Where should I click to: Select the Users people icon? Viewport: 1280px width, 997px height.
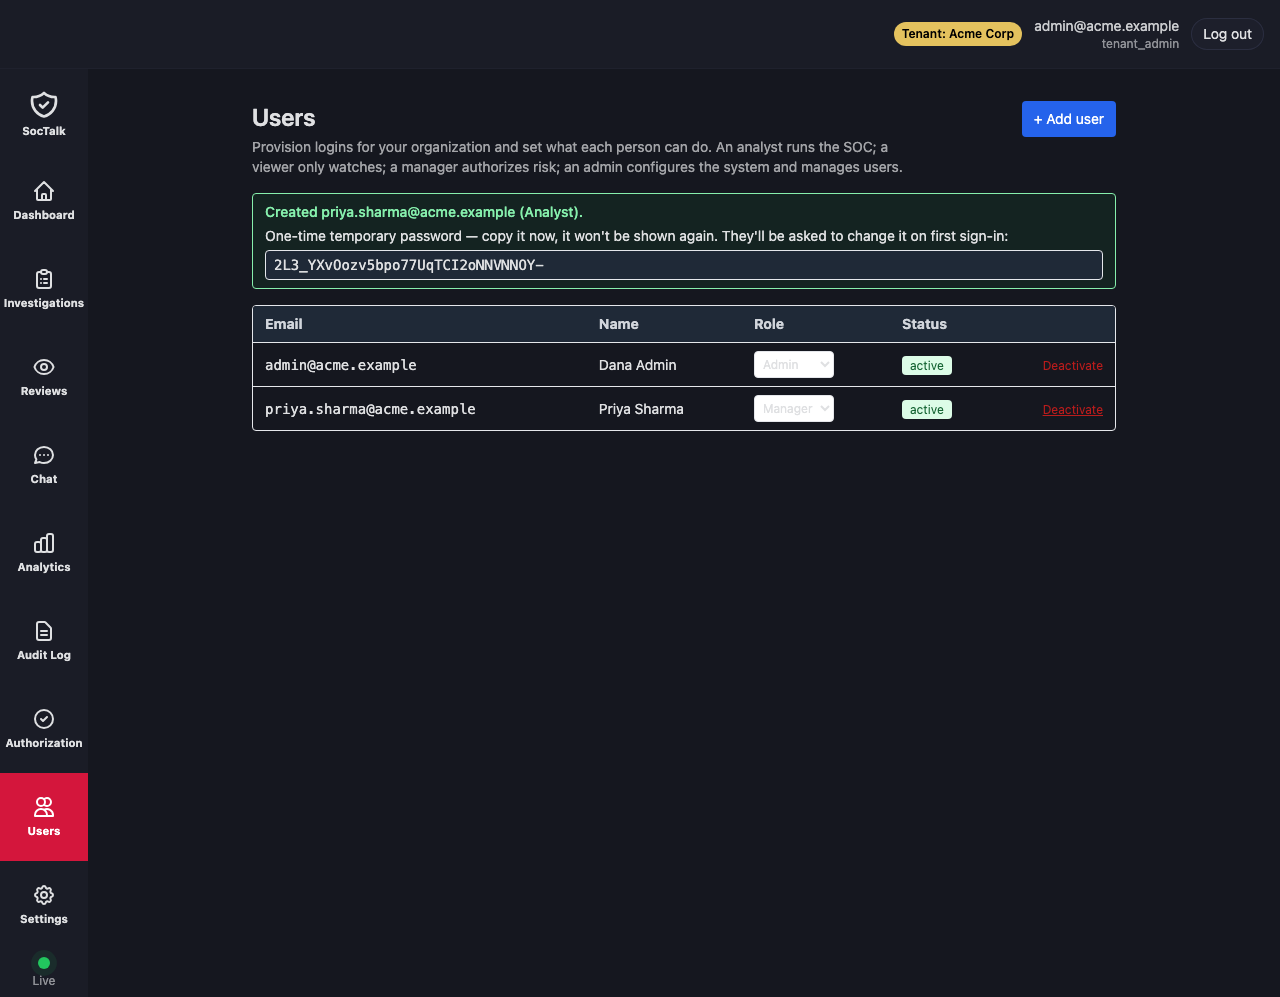pyautogui.click(x=44, y=807)
